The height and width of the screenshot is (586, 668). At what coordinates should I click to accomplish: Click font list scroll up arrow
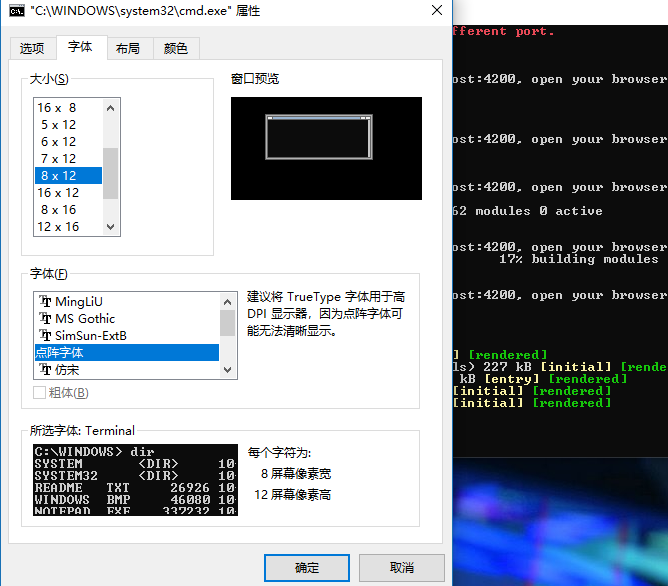[x=227, y=302]
